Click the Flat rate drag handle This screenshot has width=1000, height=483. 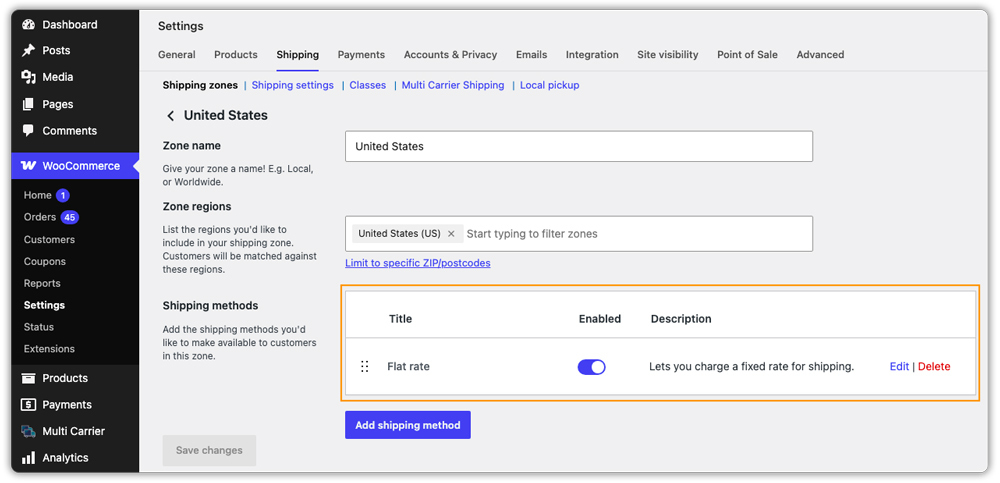click(365, 366)
